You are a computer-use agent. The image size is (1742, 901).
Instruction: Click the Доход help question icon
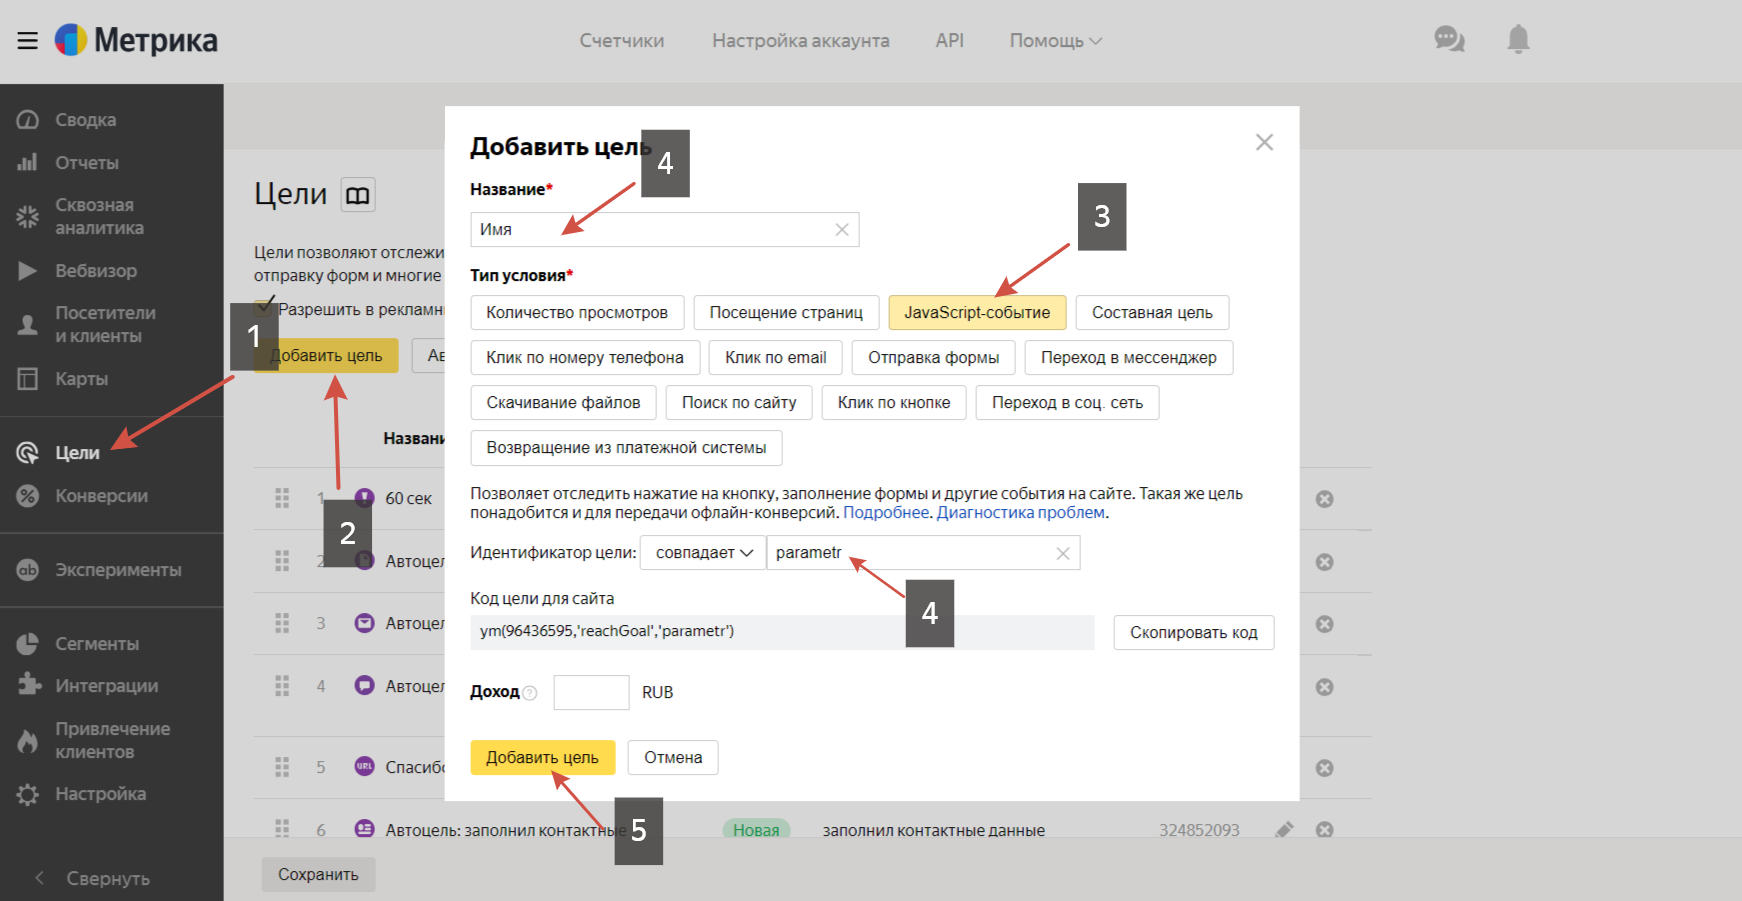pos(530,692)
